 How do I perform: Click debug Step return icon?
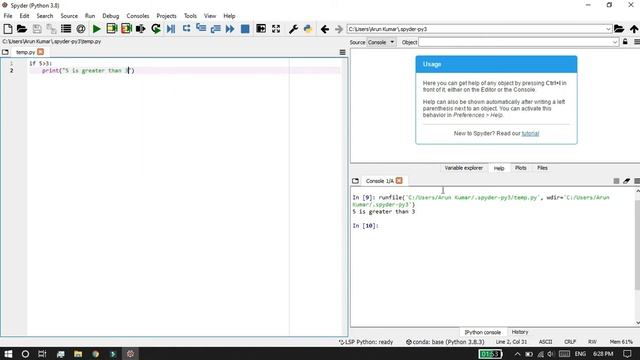tap(216, 29)
